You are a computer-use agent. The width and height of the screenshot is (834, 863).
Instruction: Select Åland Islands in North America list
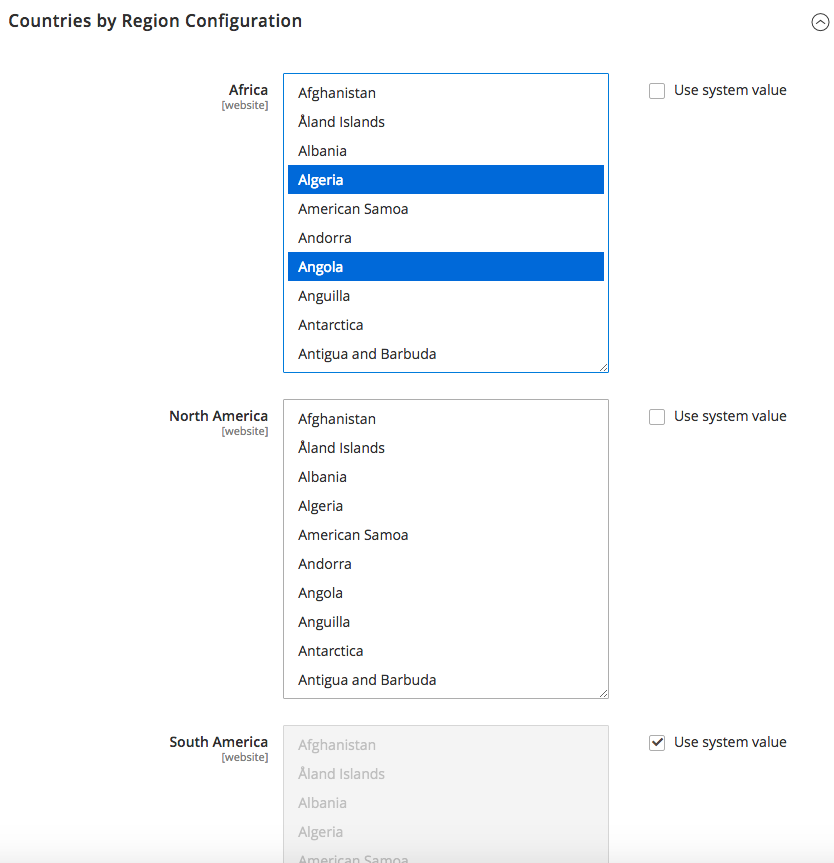click(x=445, y=447)
